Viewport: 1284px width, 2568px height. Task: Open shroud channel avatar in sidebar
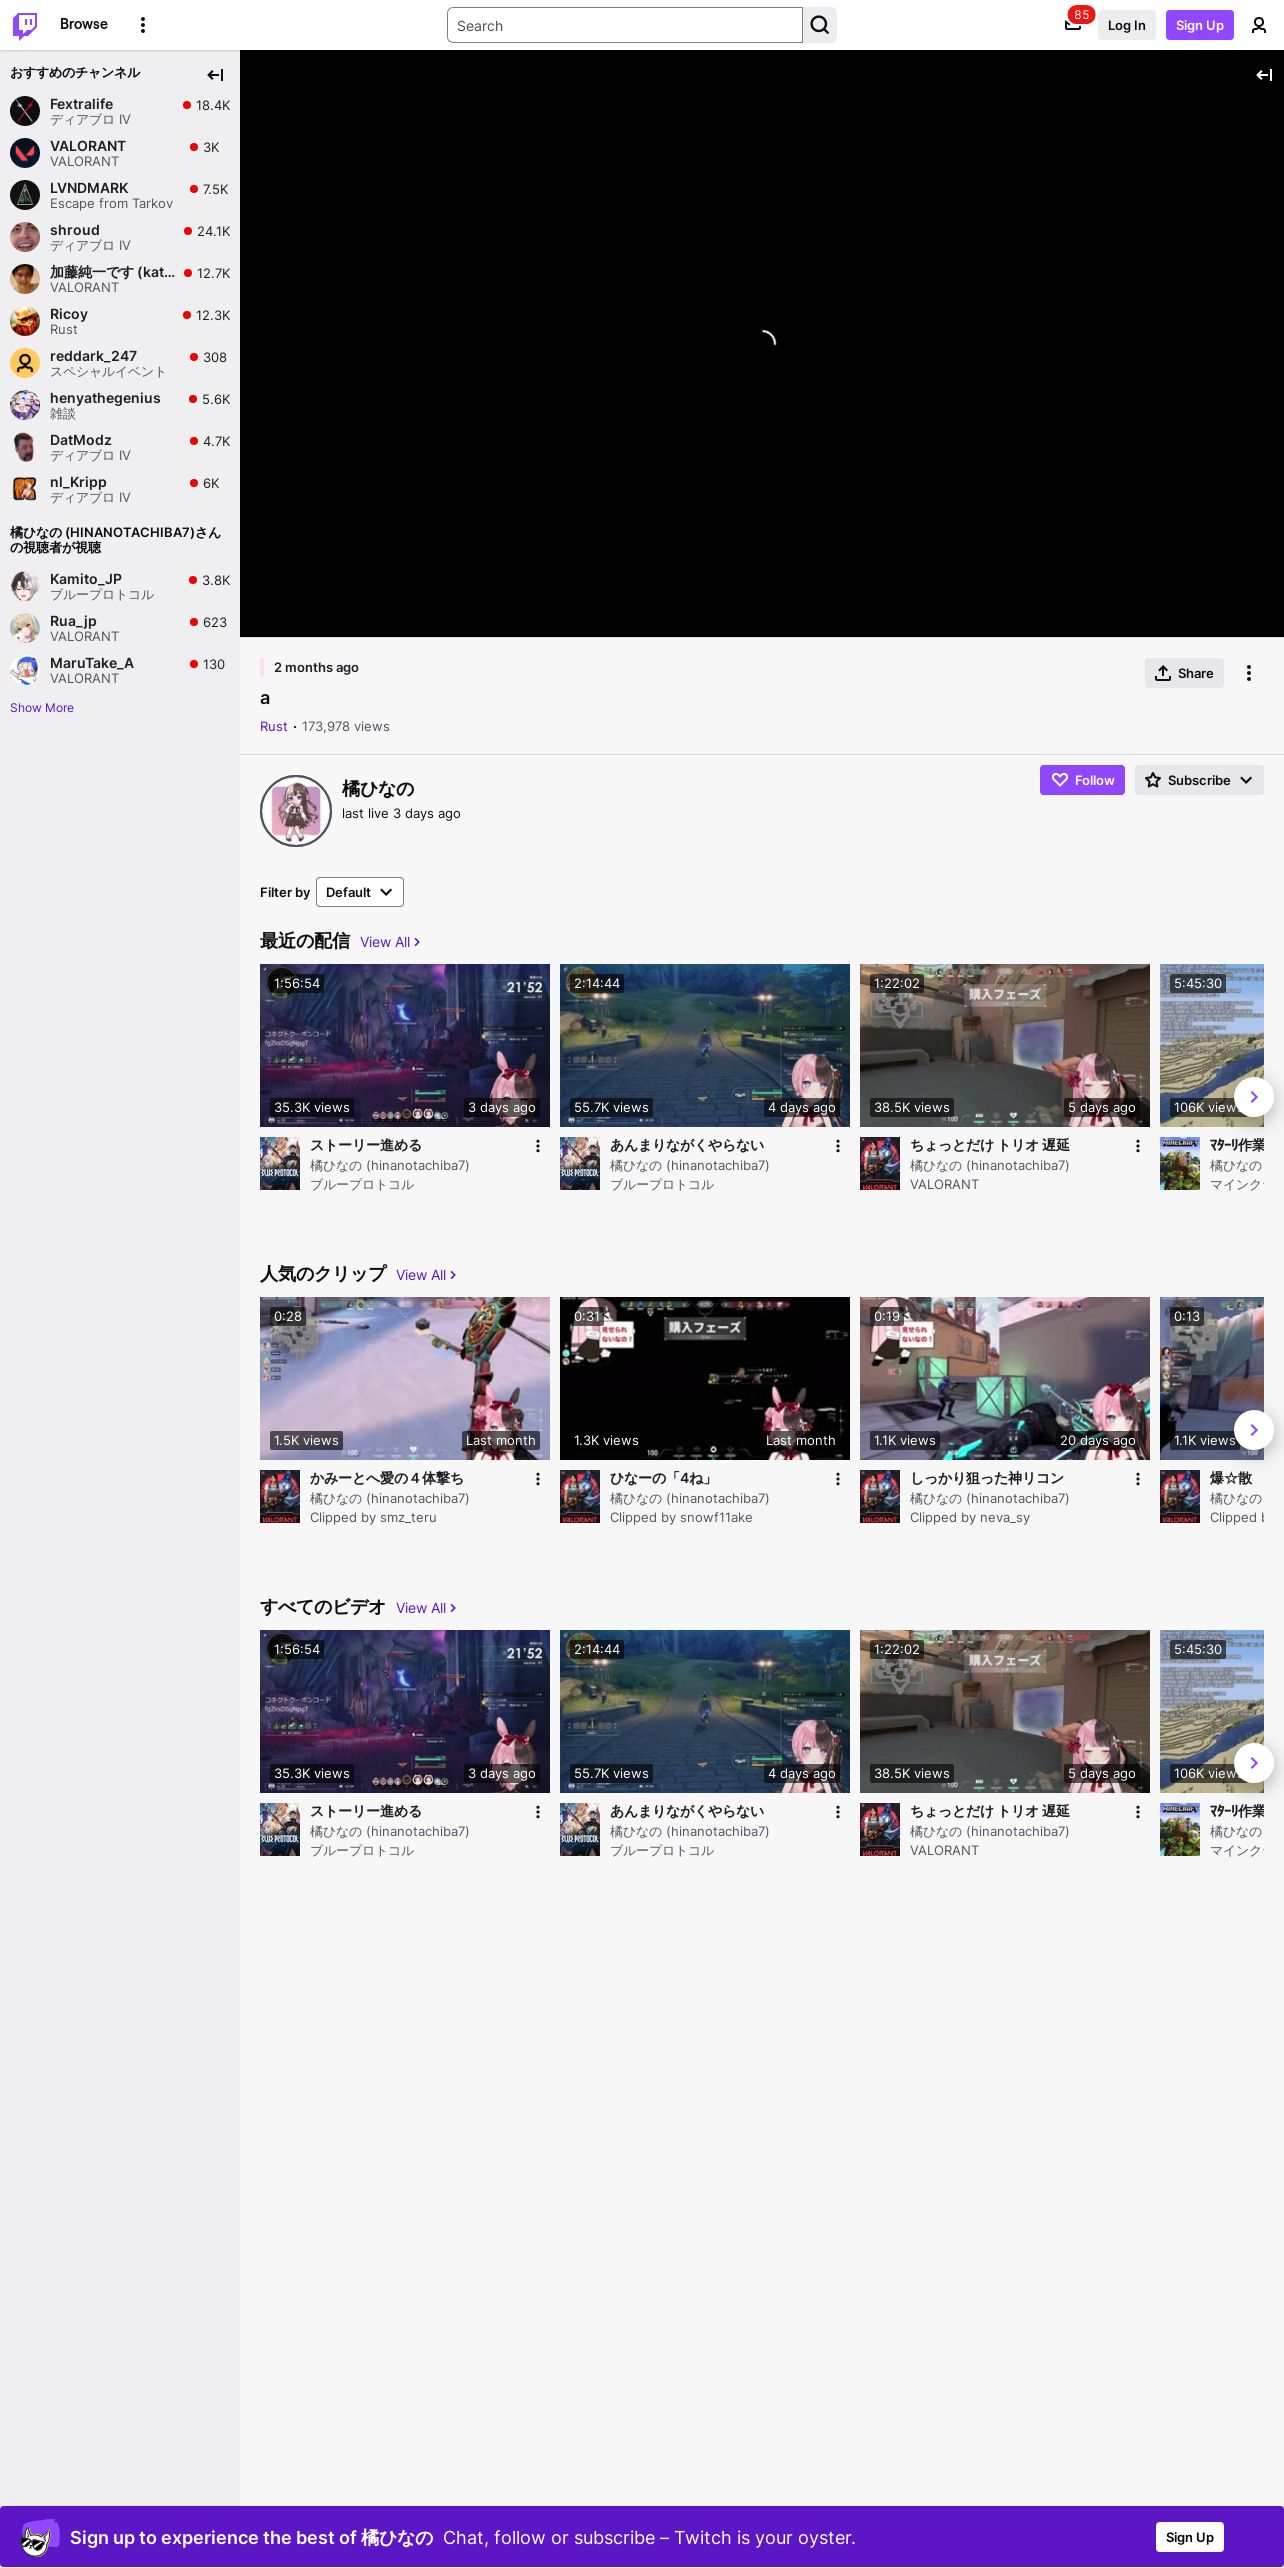(25, 237)
